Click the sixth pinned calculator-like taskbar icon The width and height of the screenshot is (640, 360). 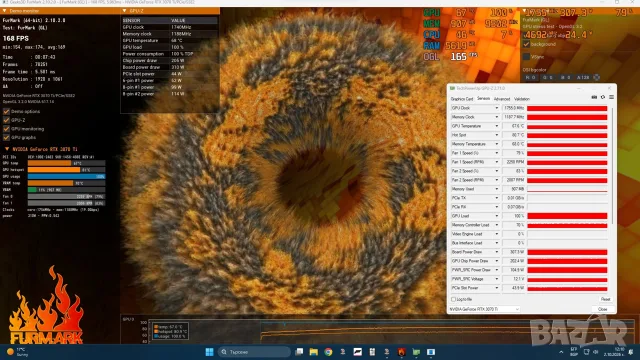pyautogui.click(x=372, y=352)
